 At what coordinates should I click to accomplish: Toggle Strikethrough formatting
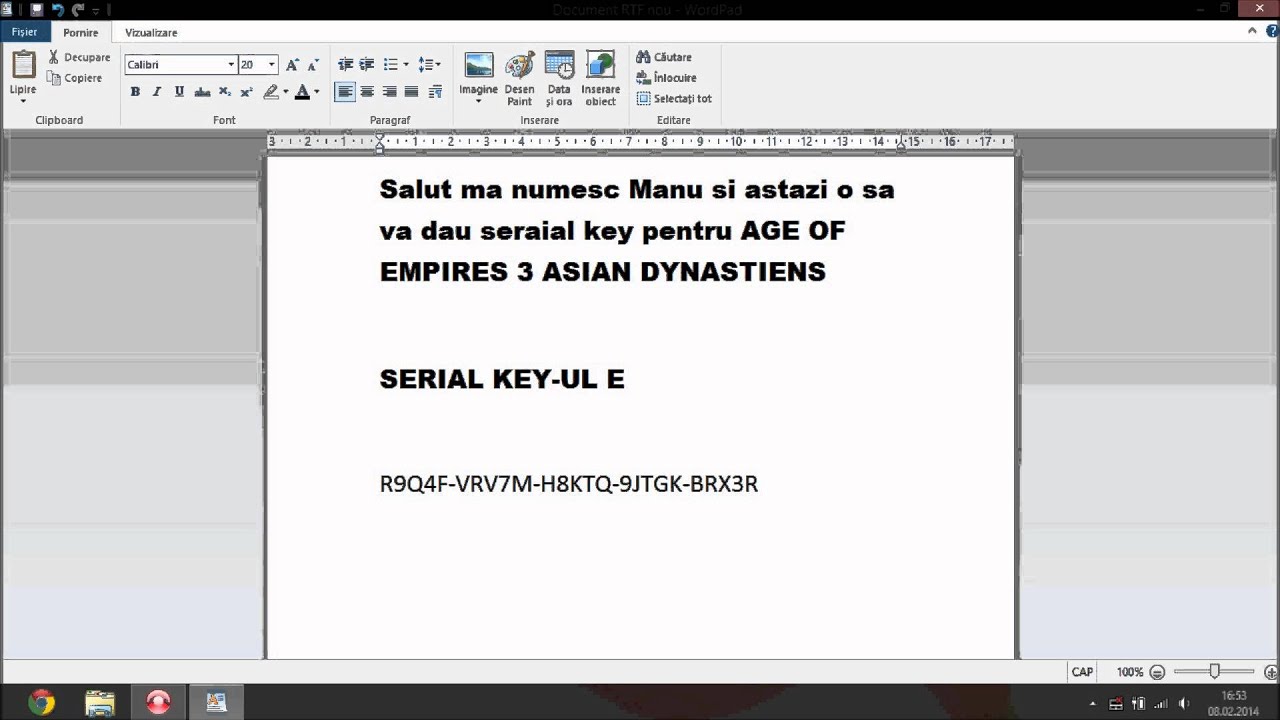click(x=202, y=92)
